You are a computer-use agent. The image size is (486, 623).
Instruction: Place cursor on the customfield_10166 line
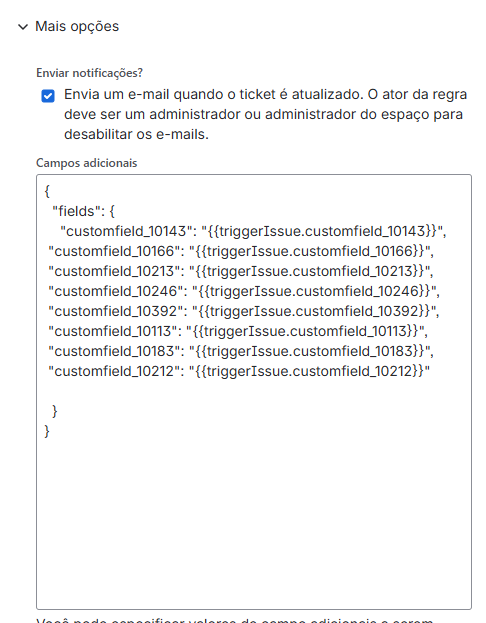pyautogui.click(x=241, y=251)
